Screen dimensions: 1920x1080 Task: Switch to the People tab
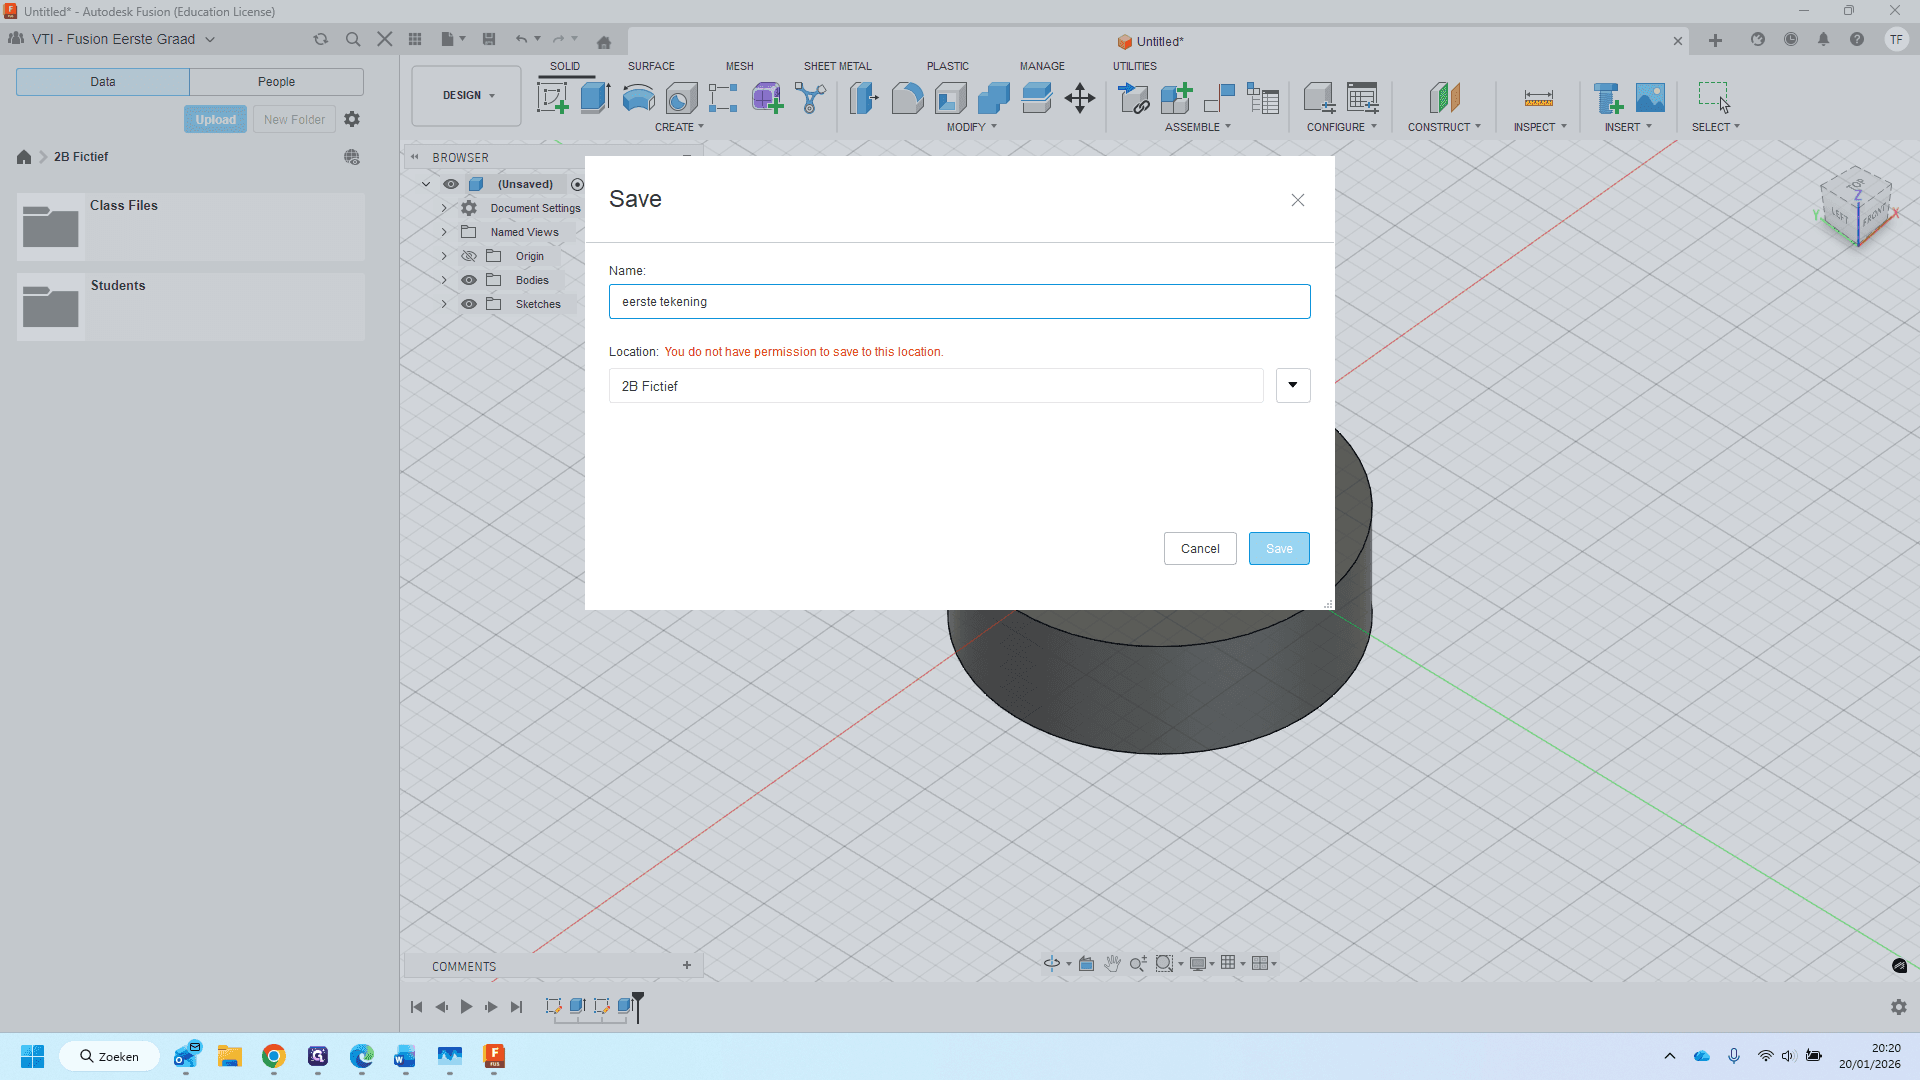point(276,82)
